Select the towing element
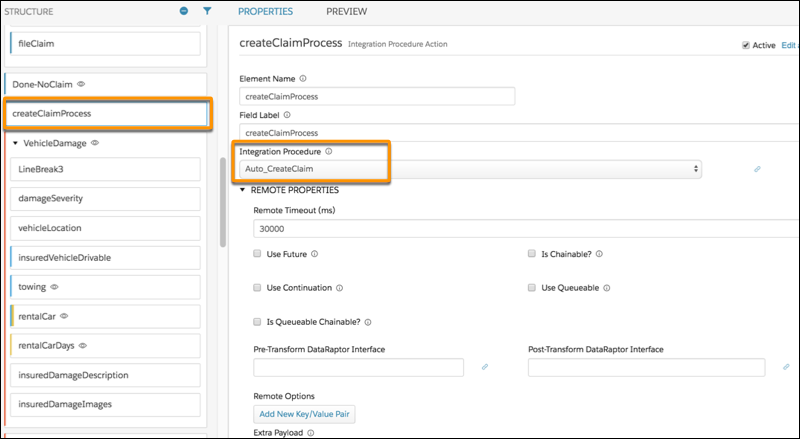Viewport: 800px width, 439px height. [x=105, y=287]
